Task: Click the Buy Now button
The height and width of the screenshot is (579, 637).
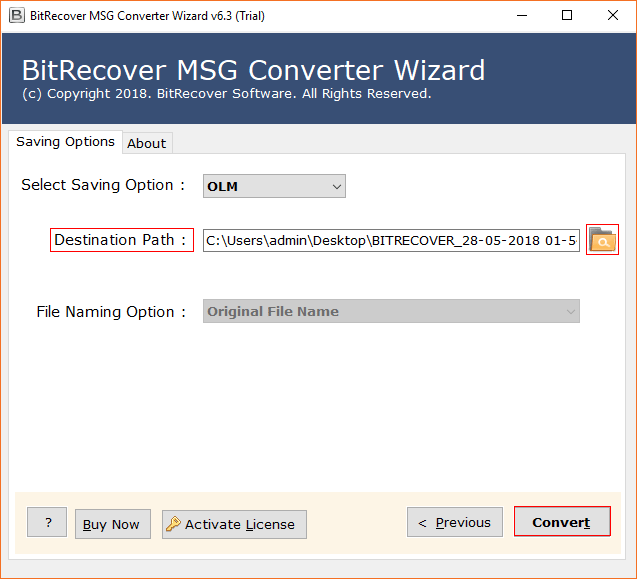Action: 113,525
